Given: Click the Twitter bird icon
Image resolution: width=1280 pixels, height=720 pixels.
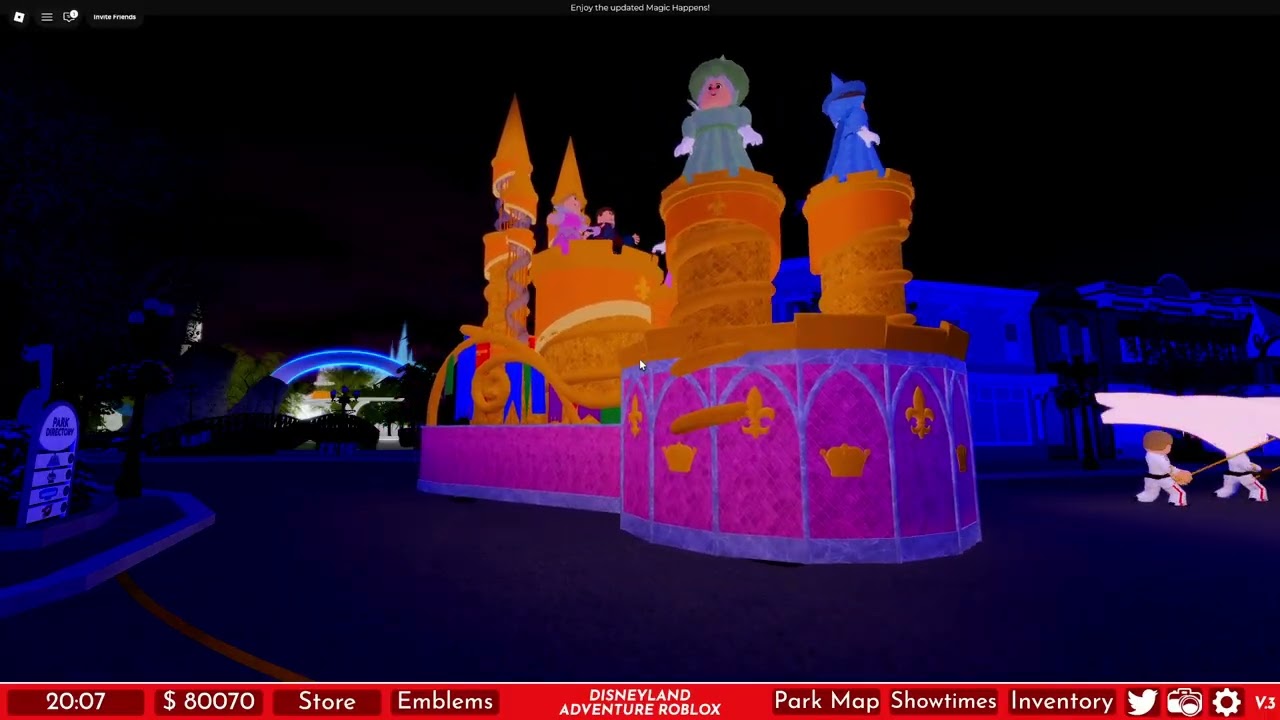Looking at the screenshot, I should [x=1142, y=702].
